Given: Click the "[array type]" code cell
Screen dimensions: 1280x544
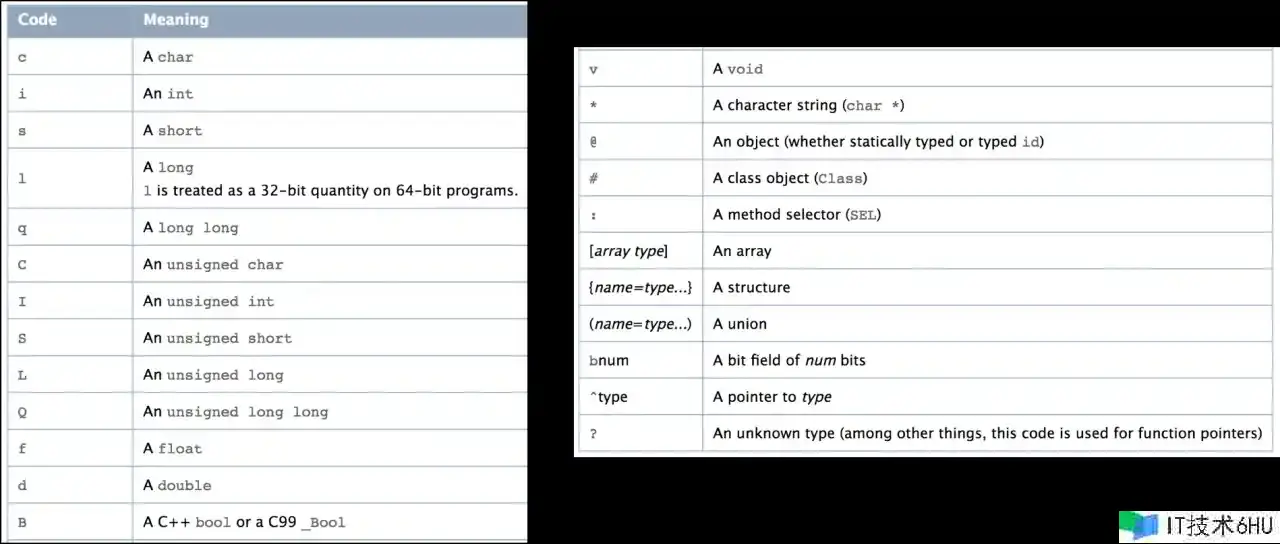Looking at the screenshot, I should (x=629, y=251).
